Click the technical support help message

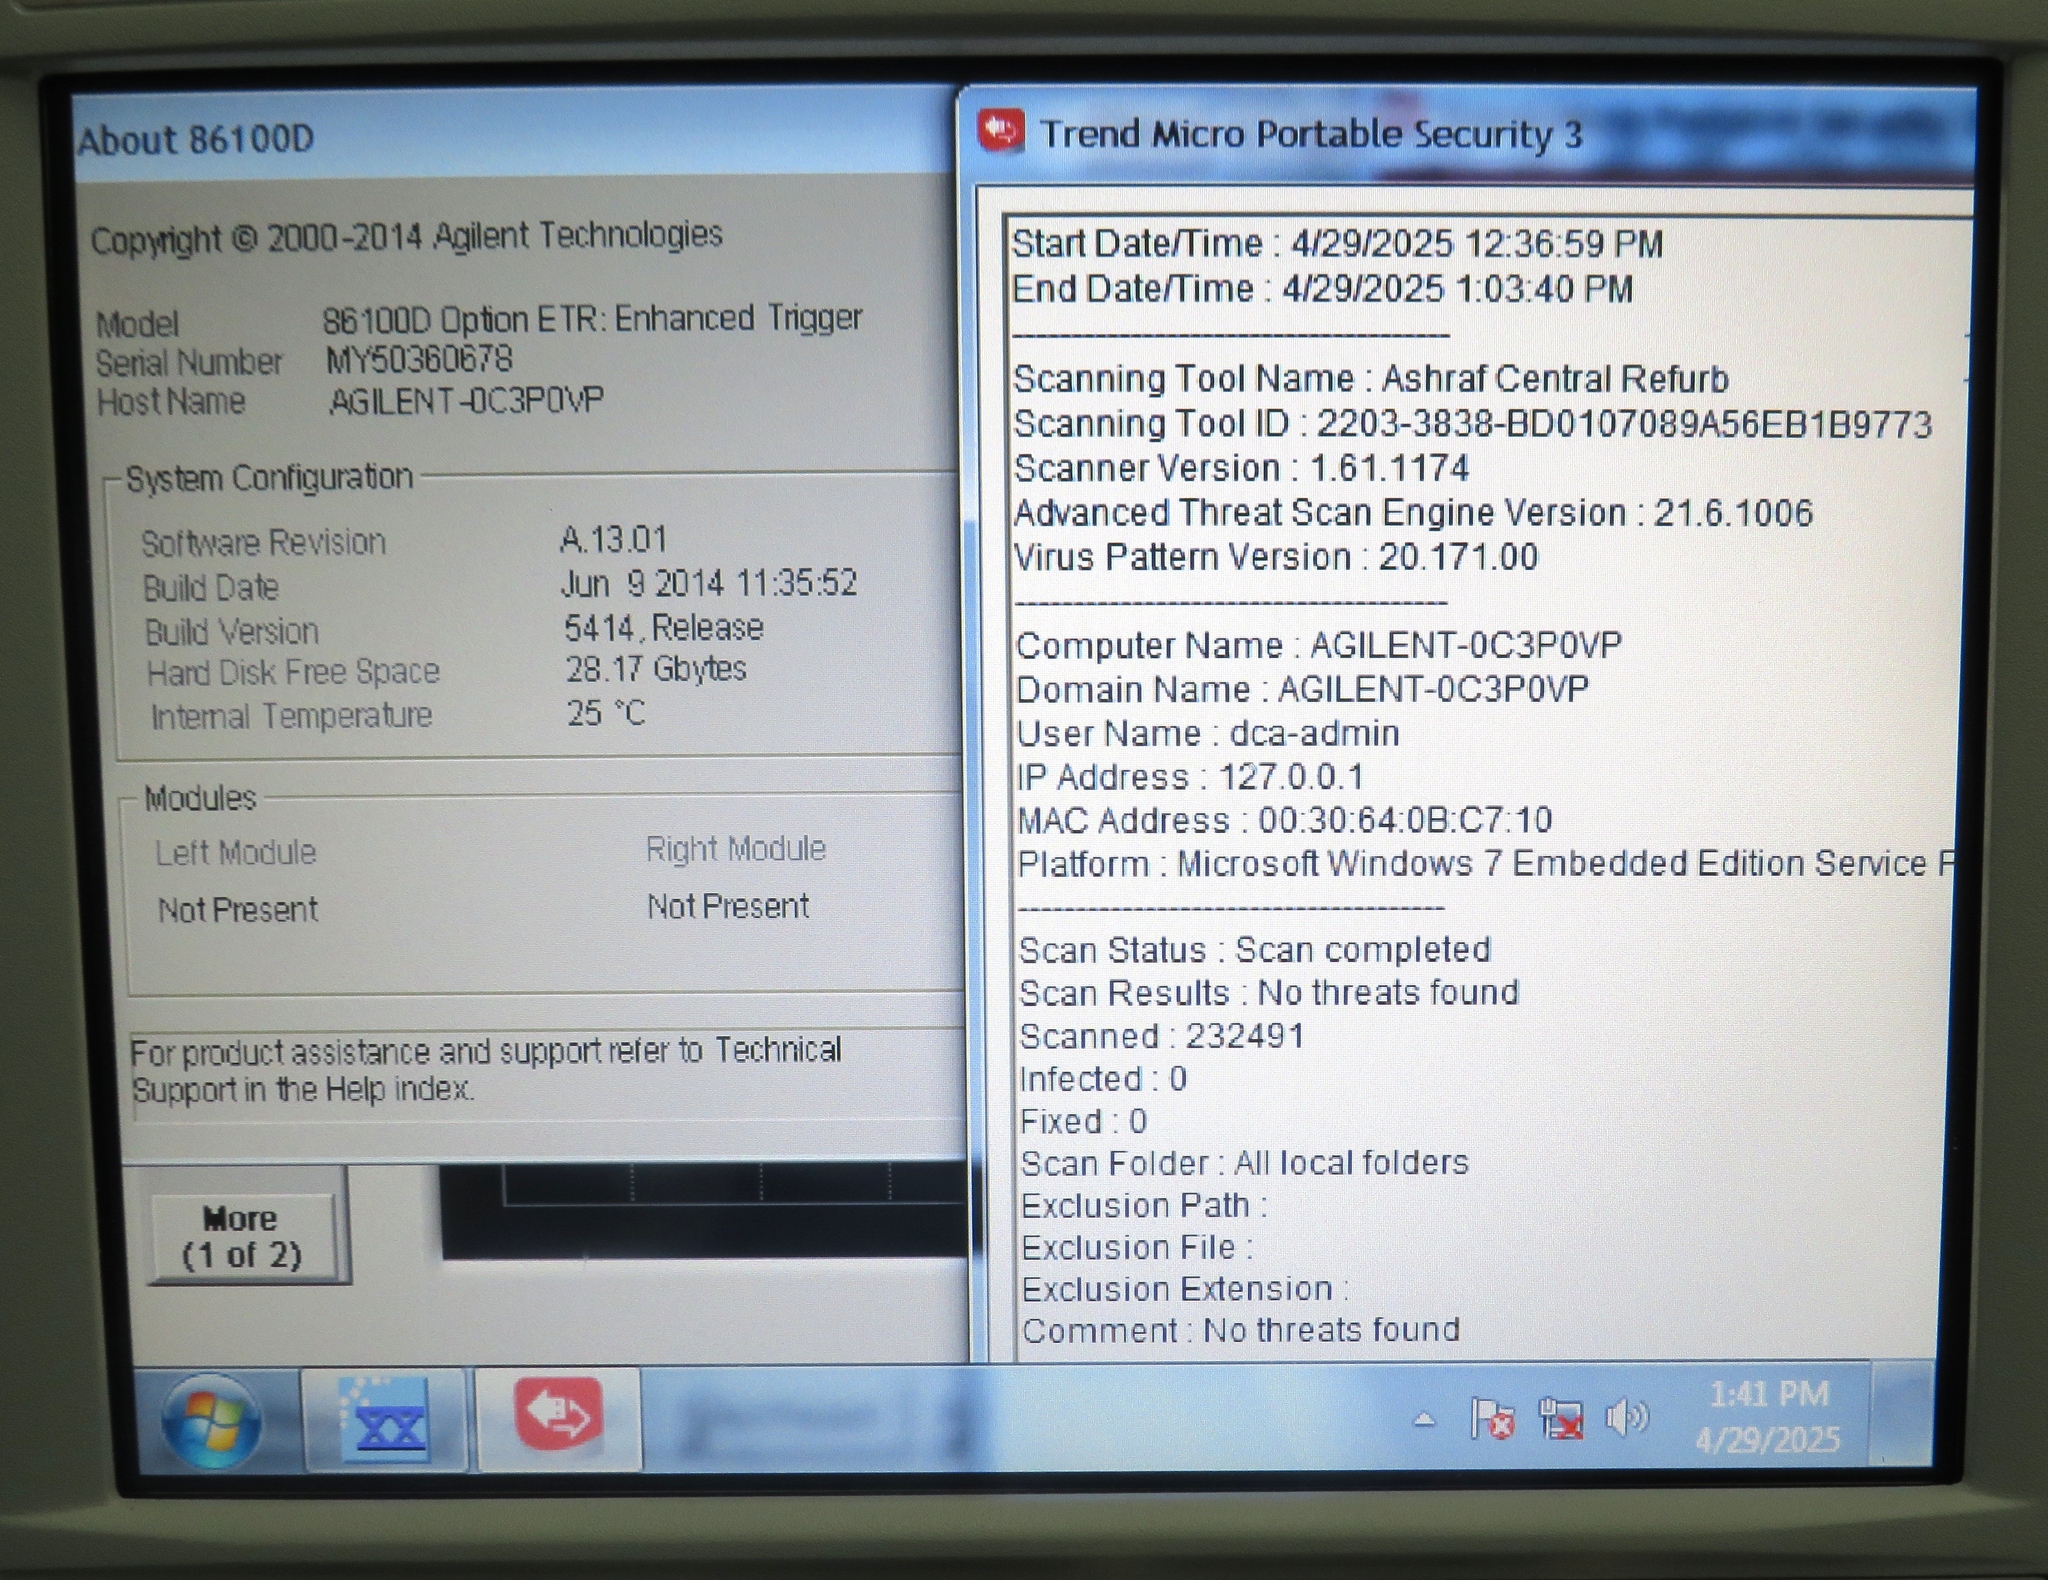pos(486,1069)
